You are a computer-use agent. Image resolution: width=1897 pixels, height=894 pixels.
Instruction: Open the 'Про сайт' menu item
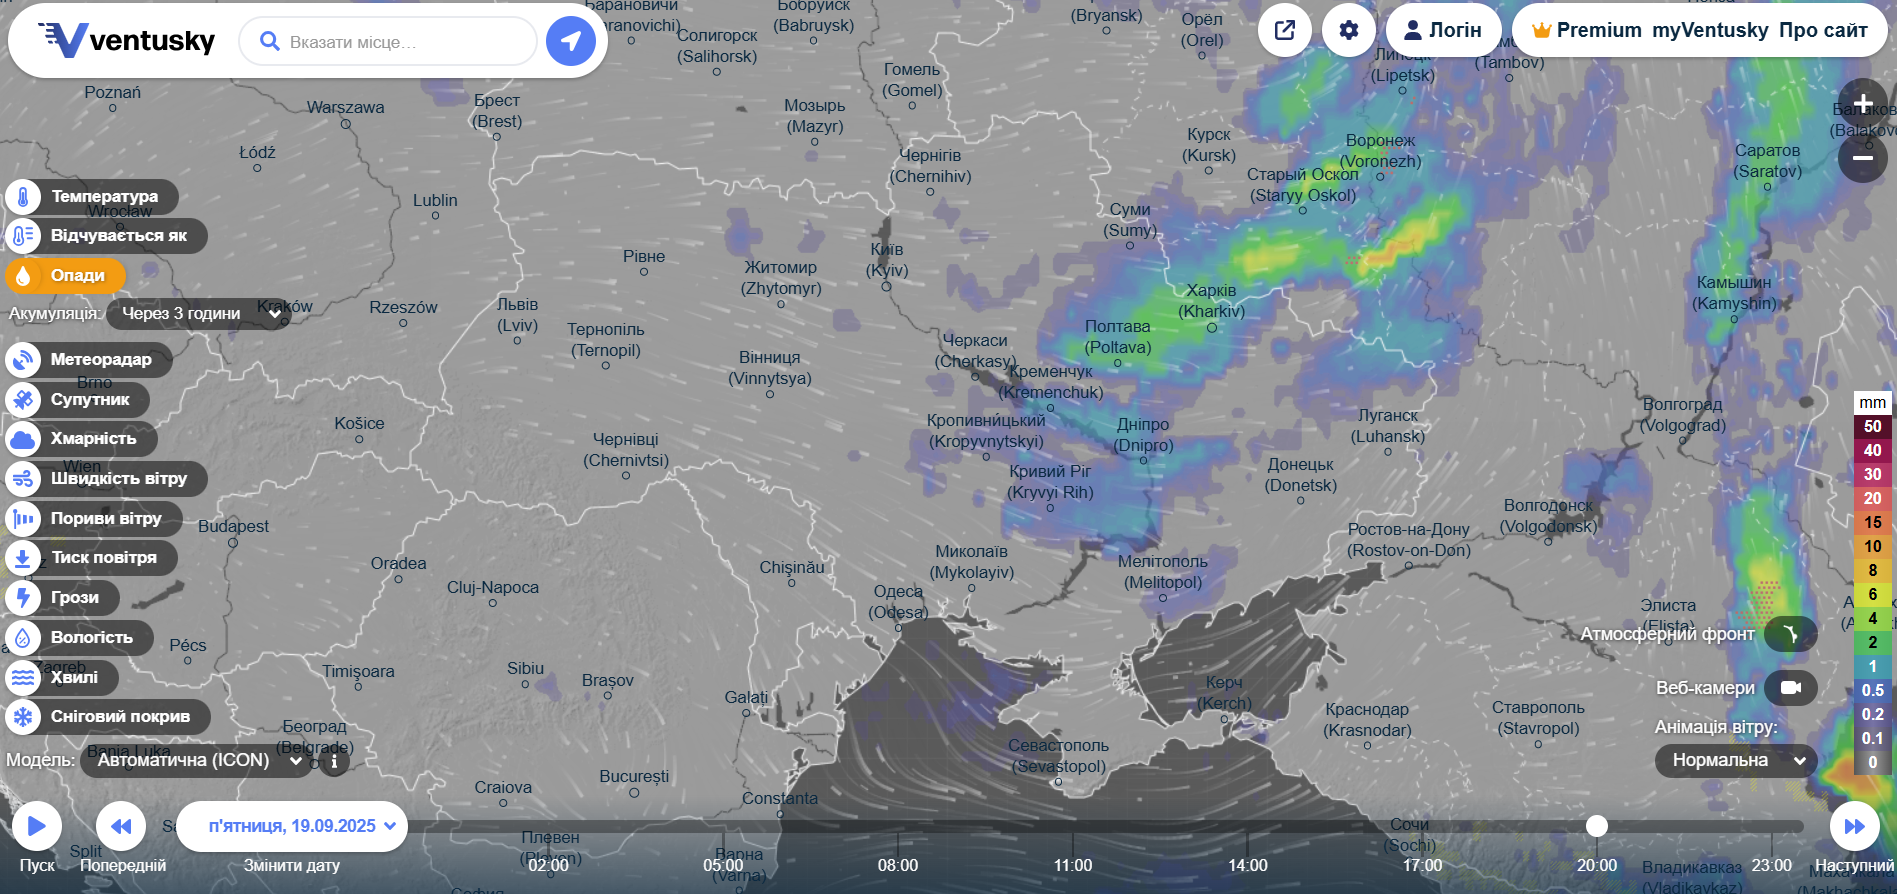(x=1822, y=30)
